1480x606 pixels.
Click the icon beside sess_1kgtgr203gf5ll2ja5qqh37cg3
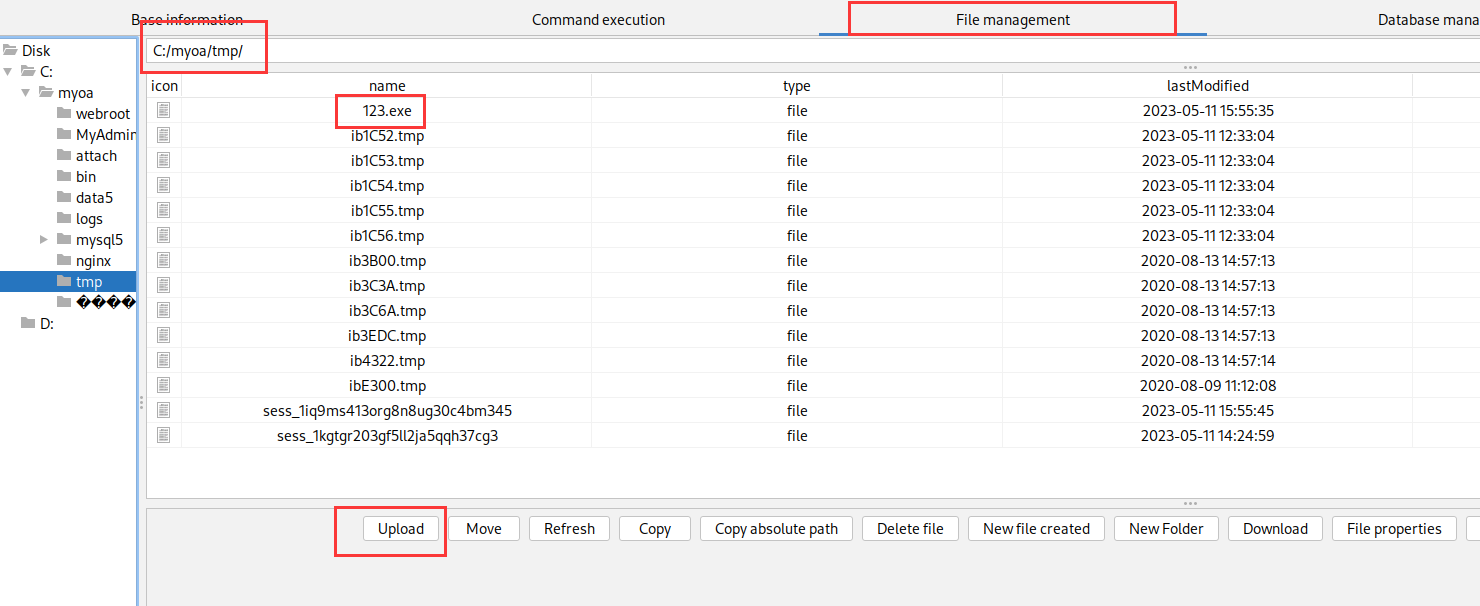(164, 435)
